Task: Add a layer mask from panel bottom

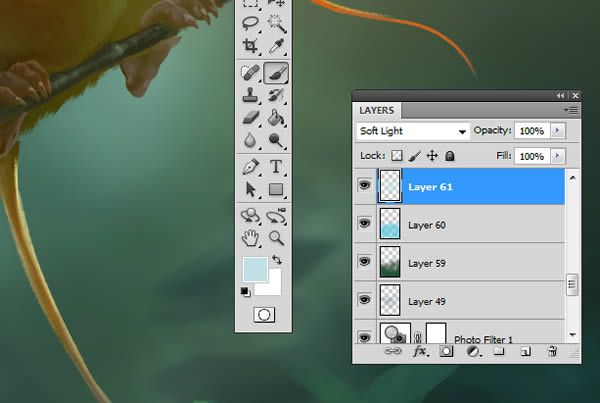Action: [x=447, y=352]
